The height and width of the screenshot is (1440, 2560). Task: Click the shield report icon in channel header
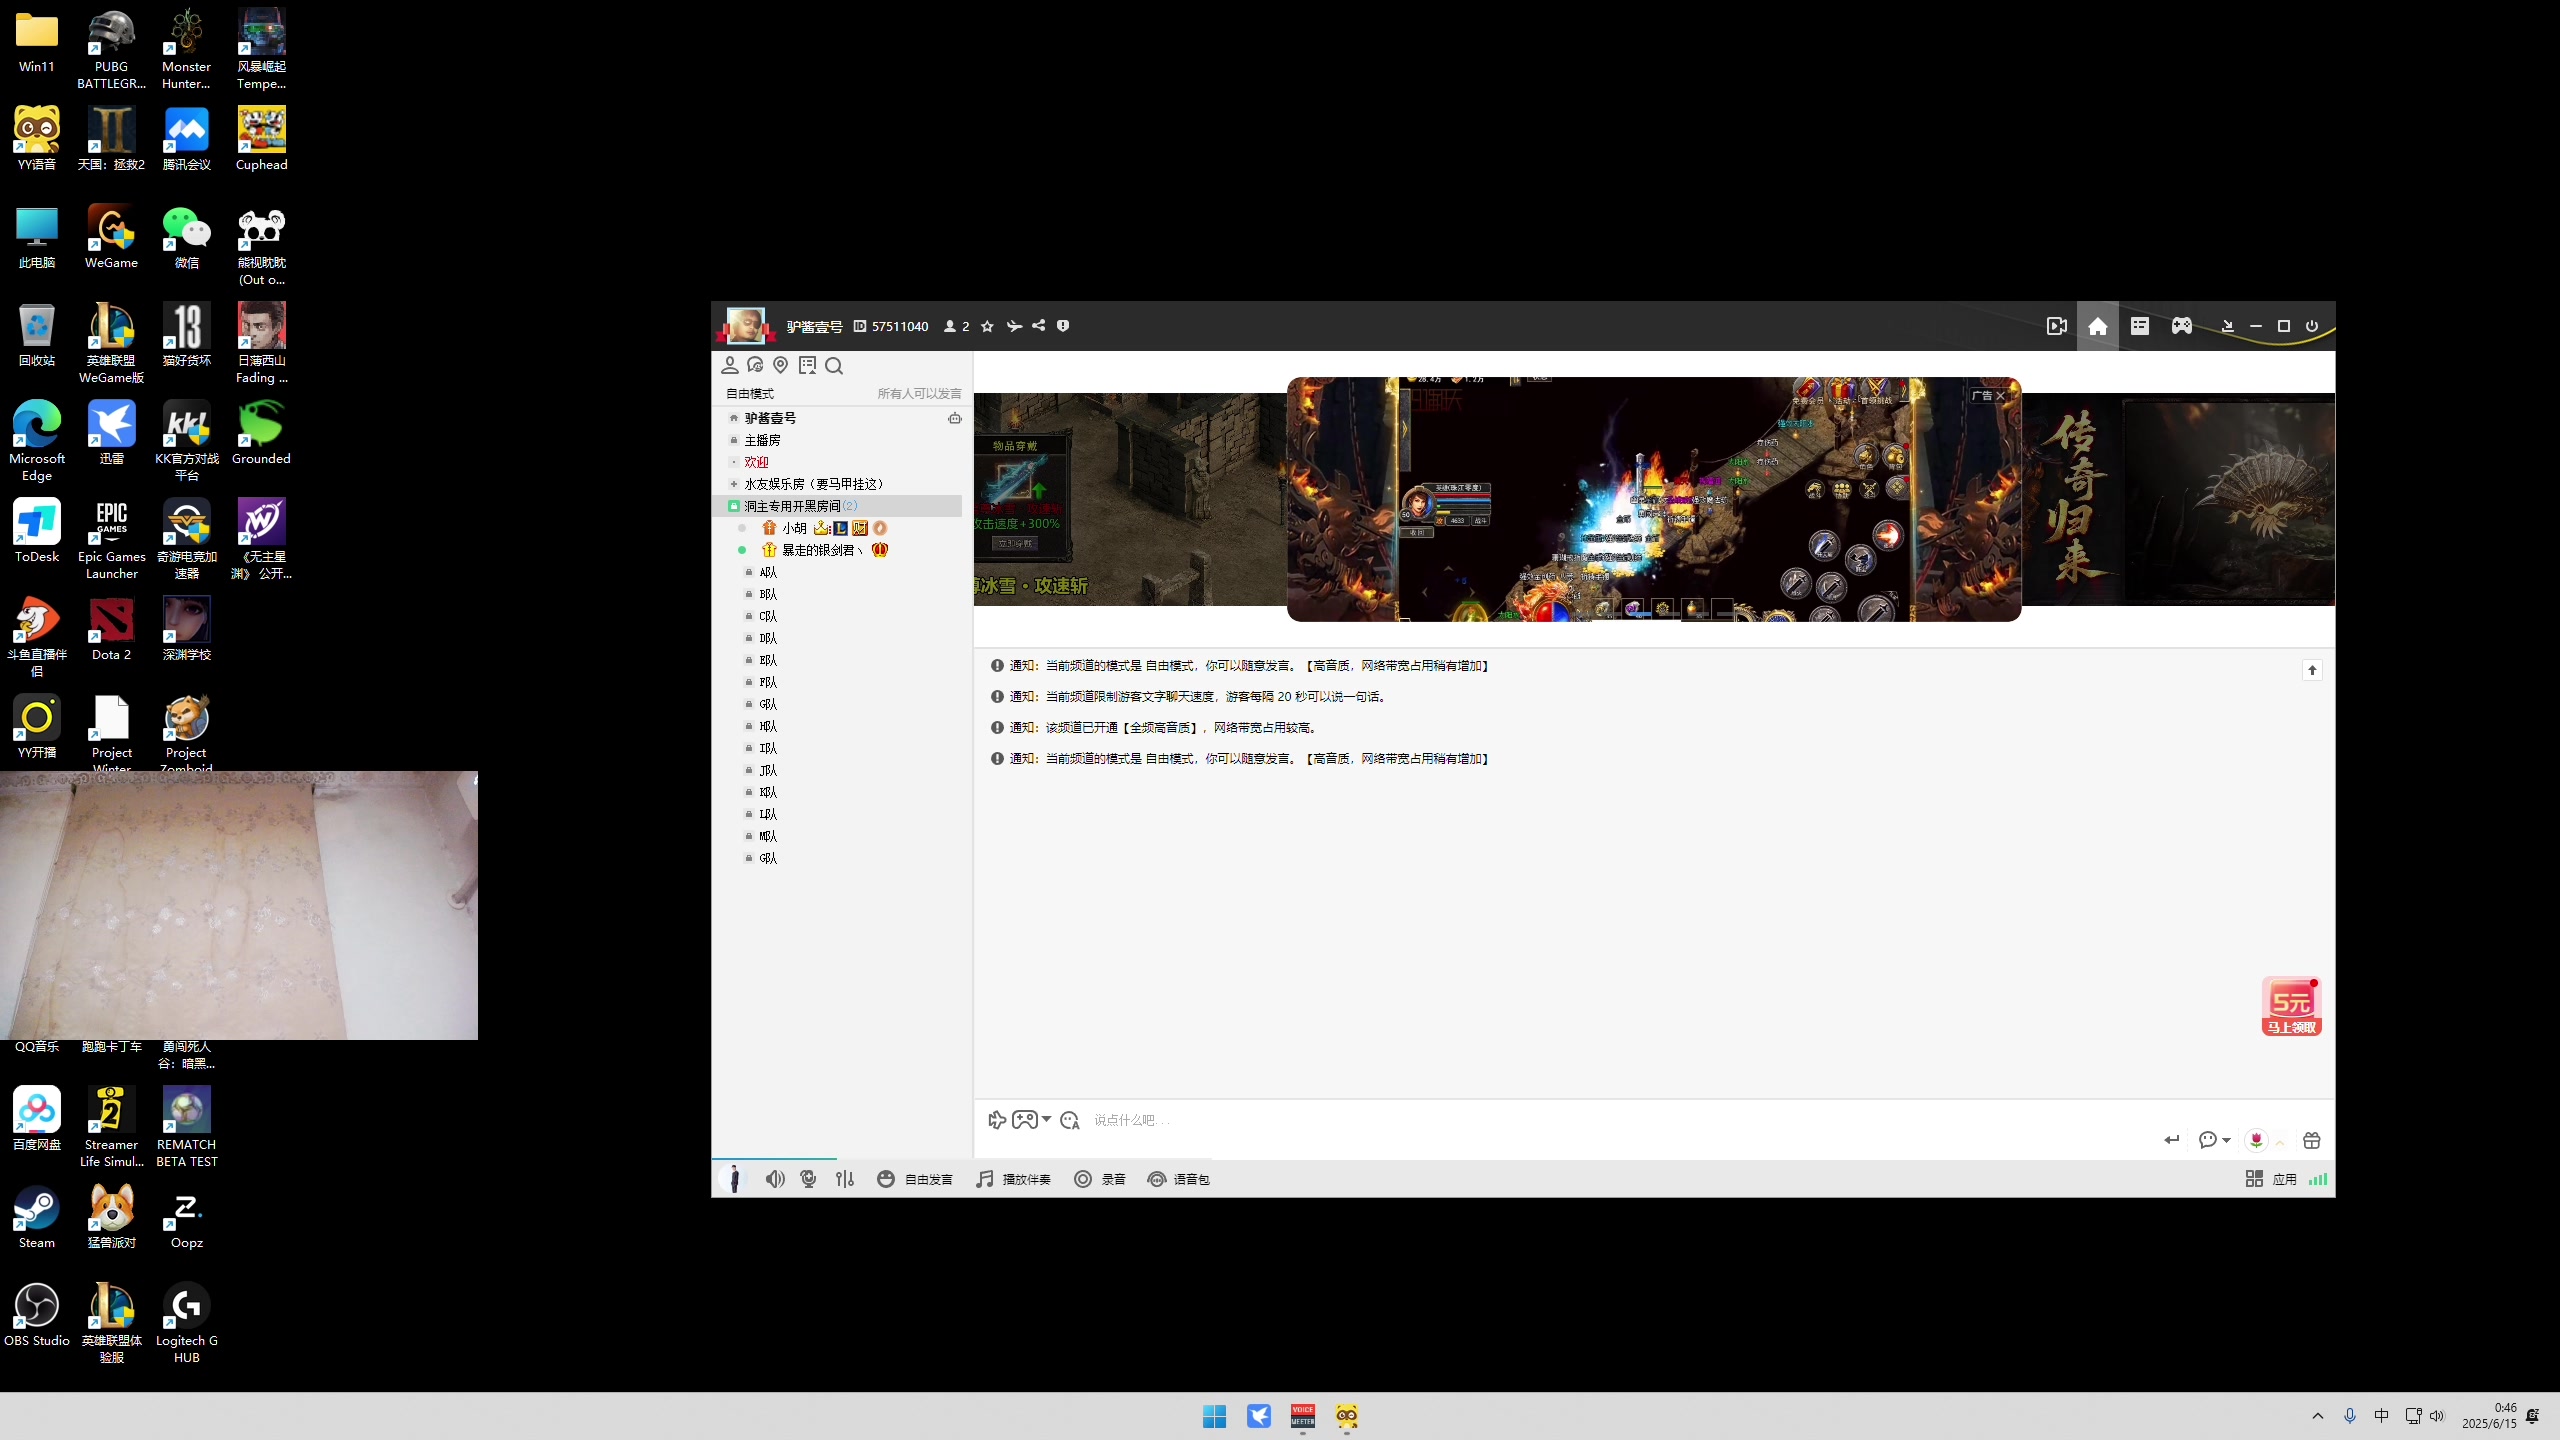coord(1063,325)
